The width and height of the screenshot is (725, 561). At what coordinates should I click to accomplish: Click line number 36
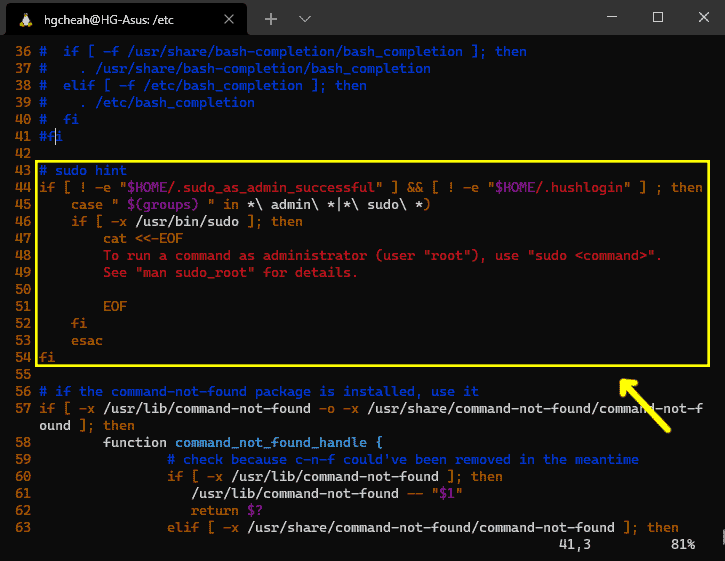[23, 51]
